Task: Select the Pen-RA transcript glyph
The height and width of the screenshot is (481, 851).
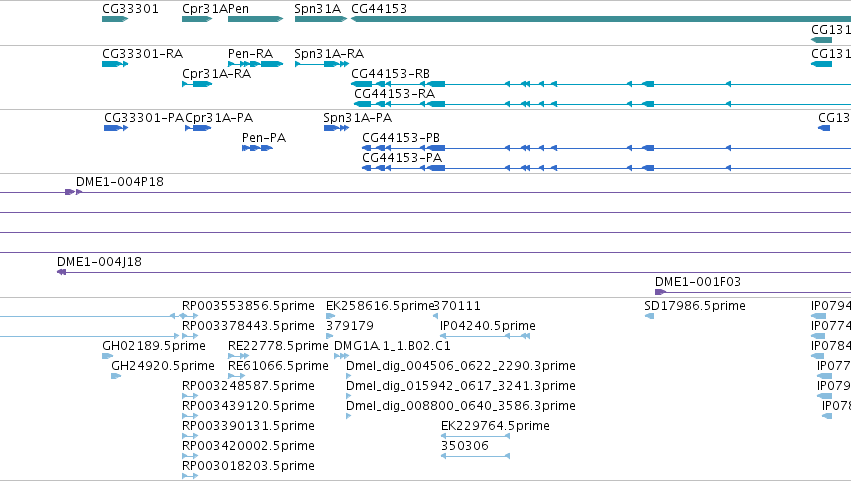Action: pyautogui.click(x=256, y=64)
